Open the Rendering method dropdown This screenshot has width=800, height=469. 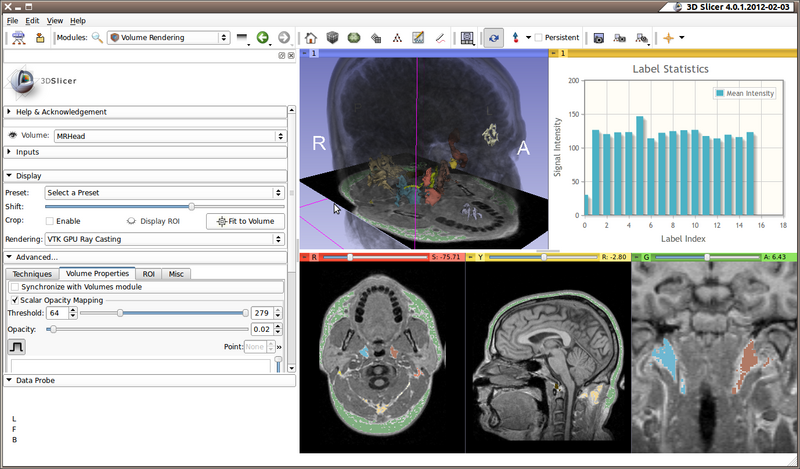[x=164, y=239]
